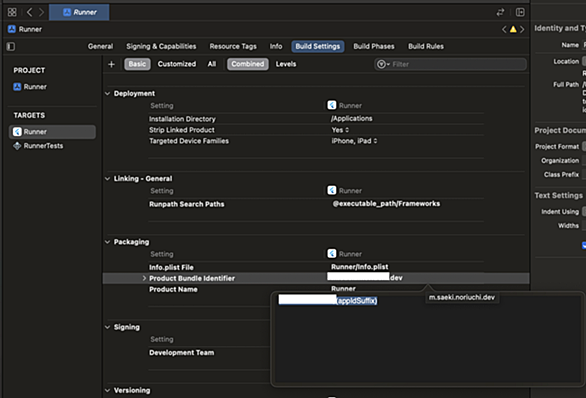This screenshot has height=398, width=586.
Task: Select the Customized filter scope
Action: 177,64
